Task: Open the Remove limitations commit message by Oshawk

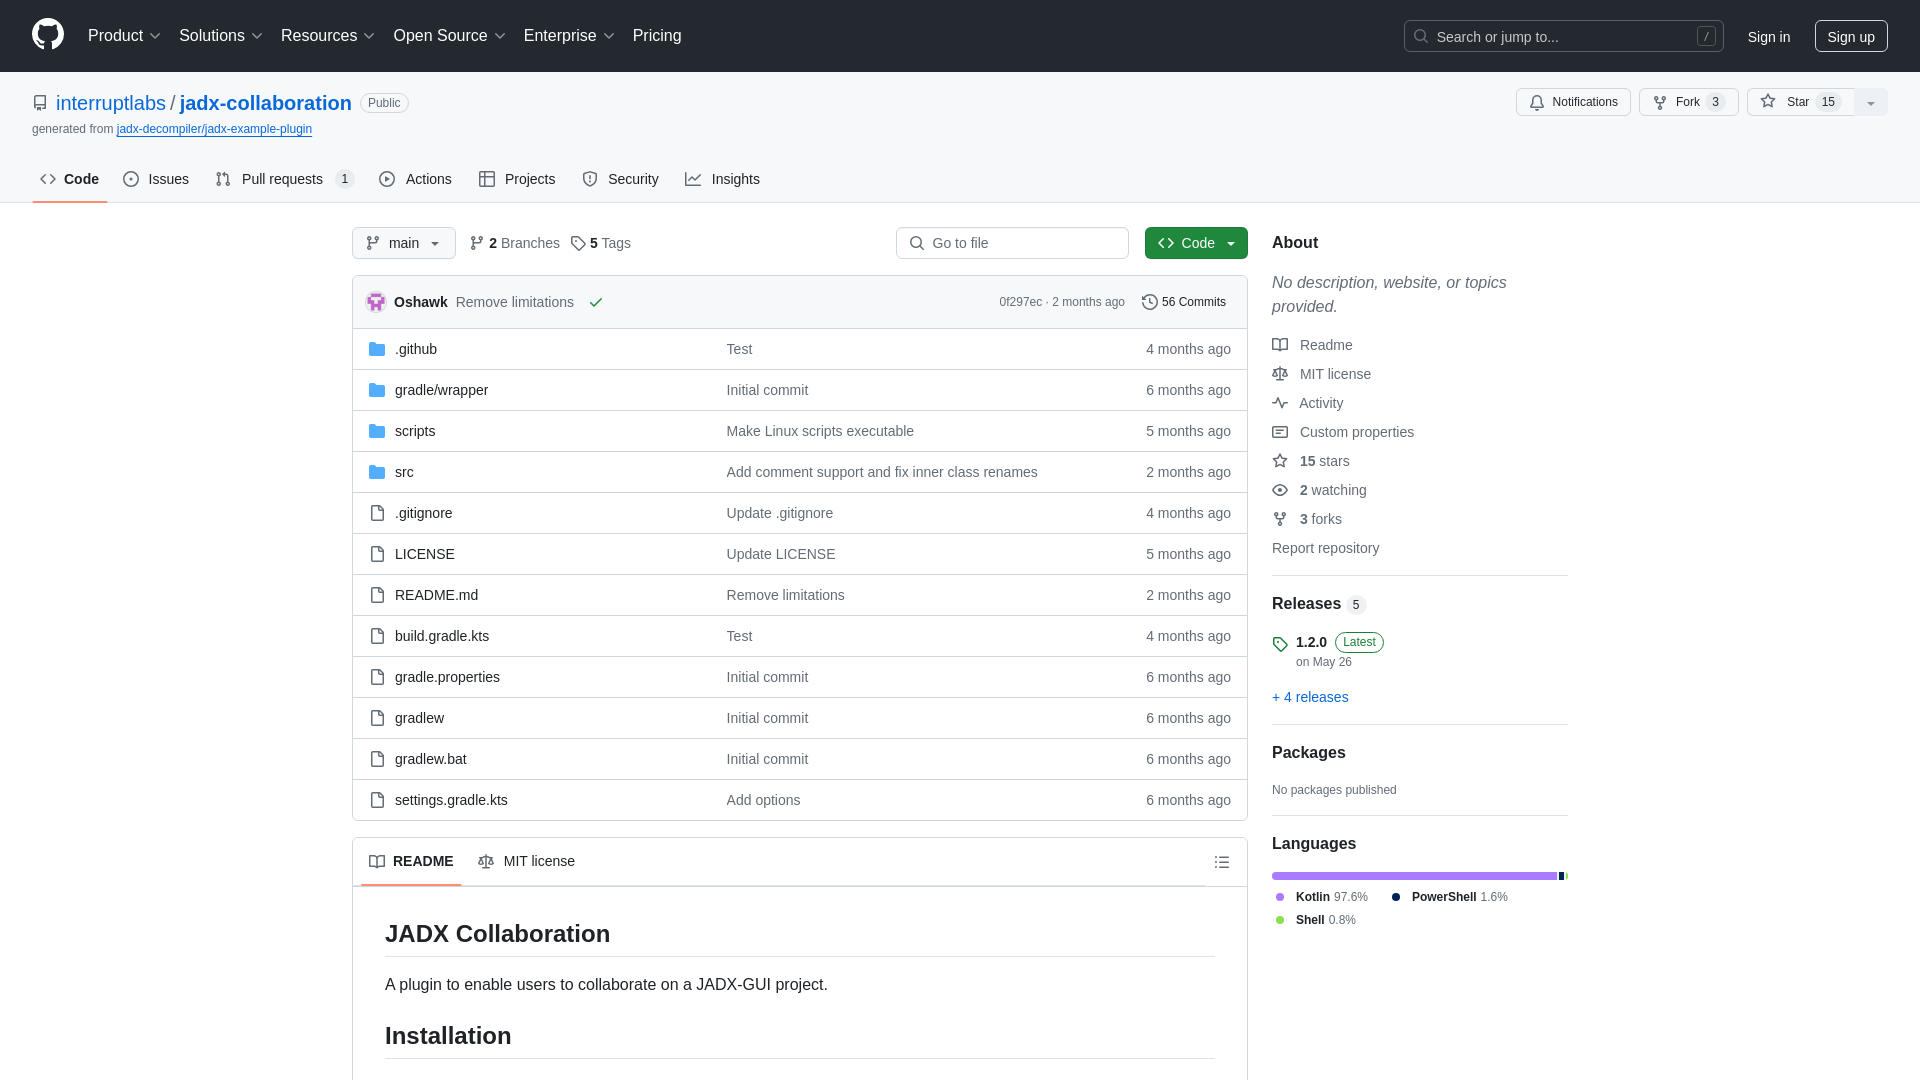Action: [x=515, y=302]
